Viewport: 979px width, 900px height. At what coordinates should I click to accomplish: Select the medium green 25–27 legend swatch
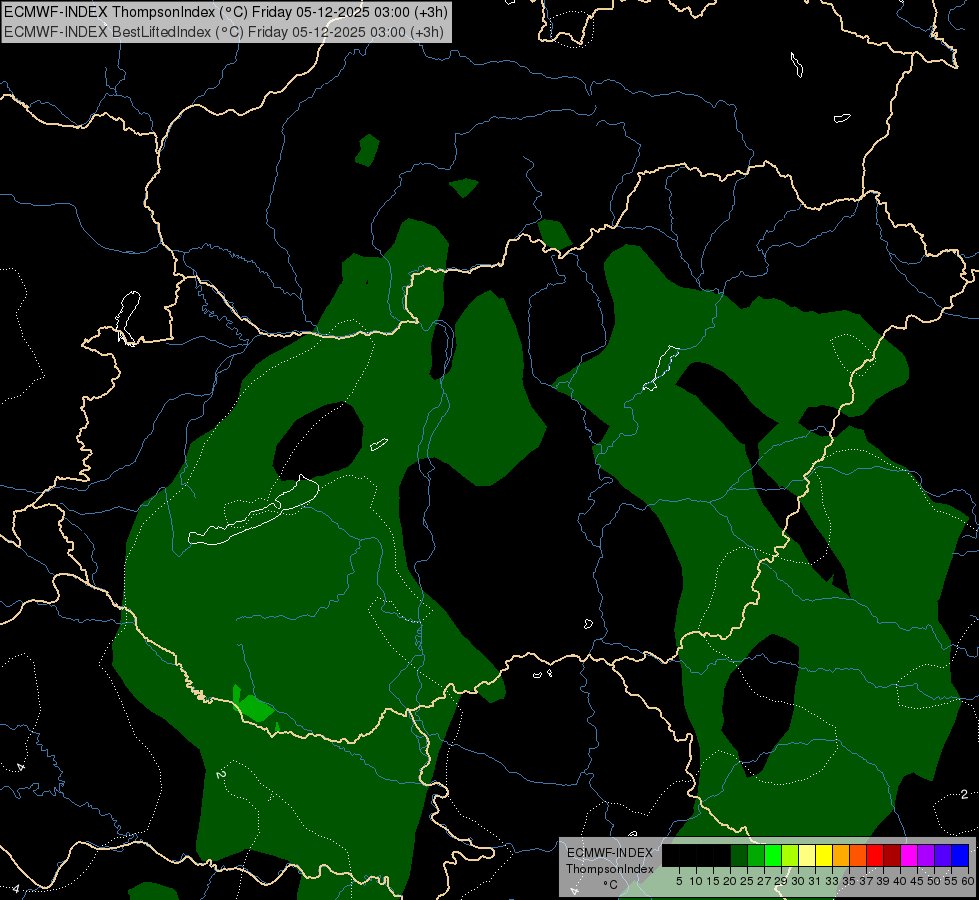coord(756,855)
